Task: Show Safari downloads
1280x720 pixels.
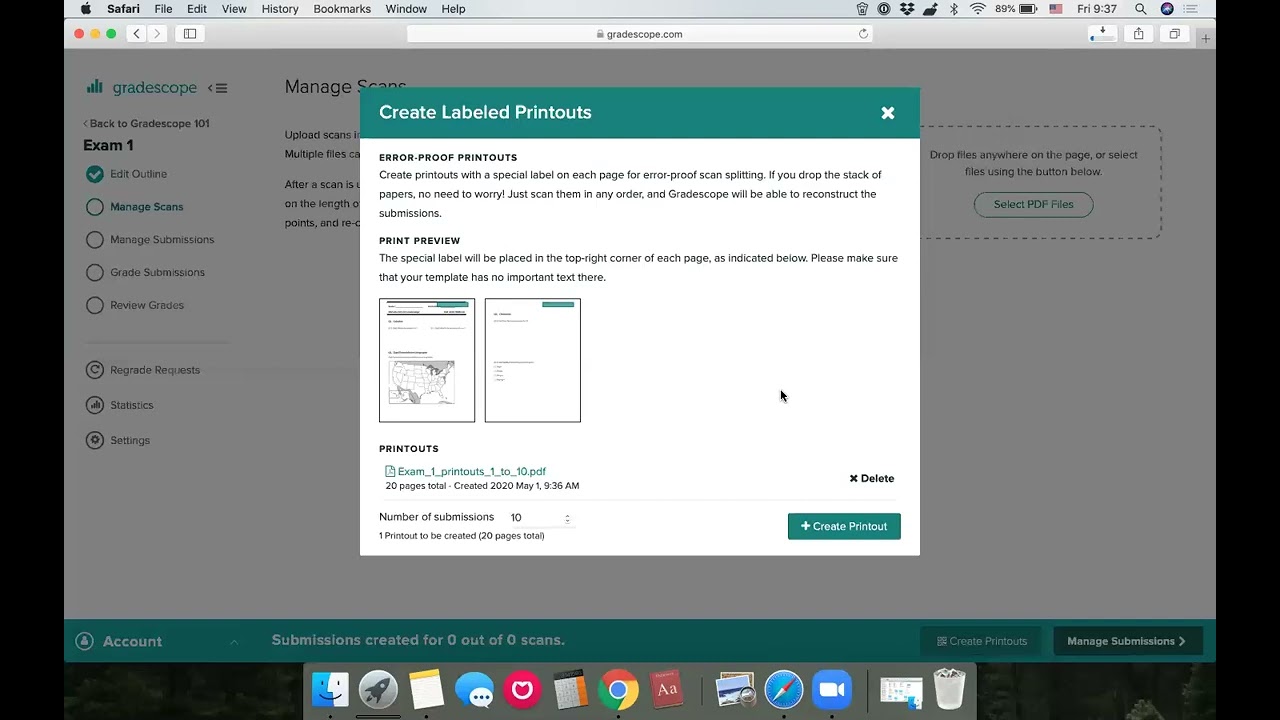Action: click(x=1102, y=34)
